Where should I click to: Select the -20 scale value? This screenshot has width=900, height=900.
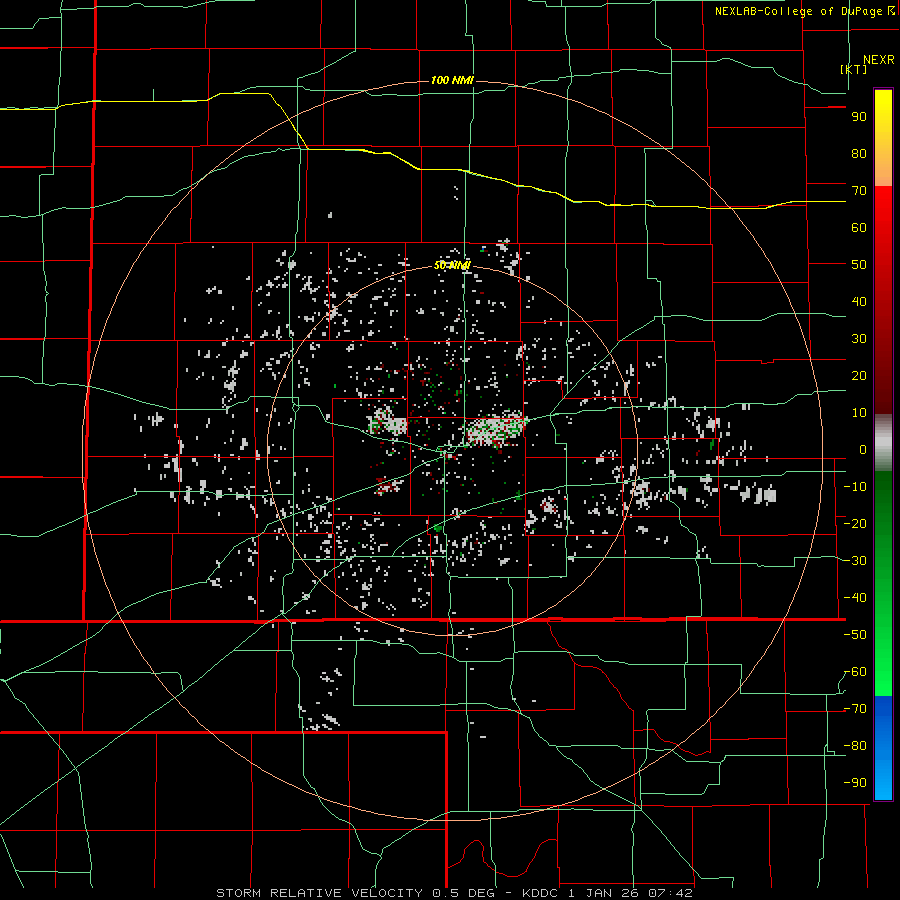(855, 524)
